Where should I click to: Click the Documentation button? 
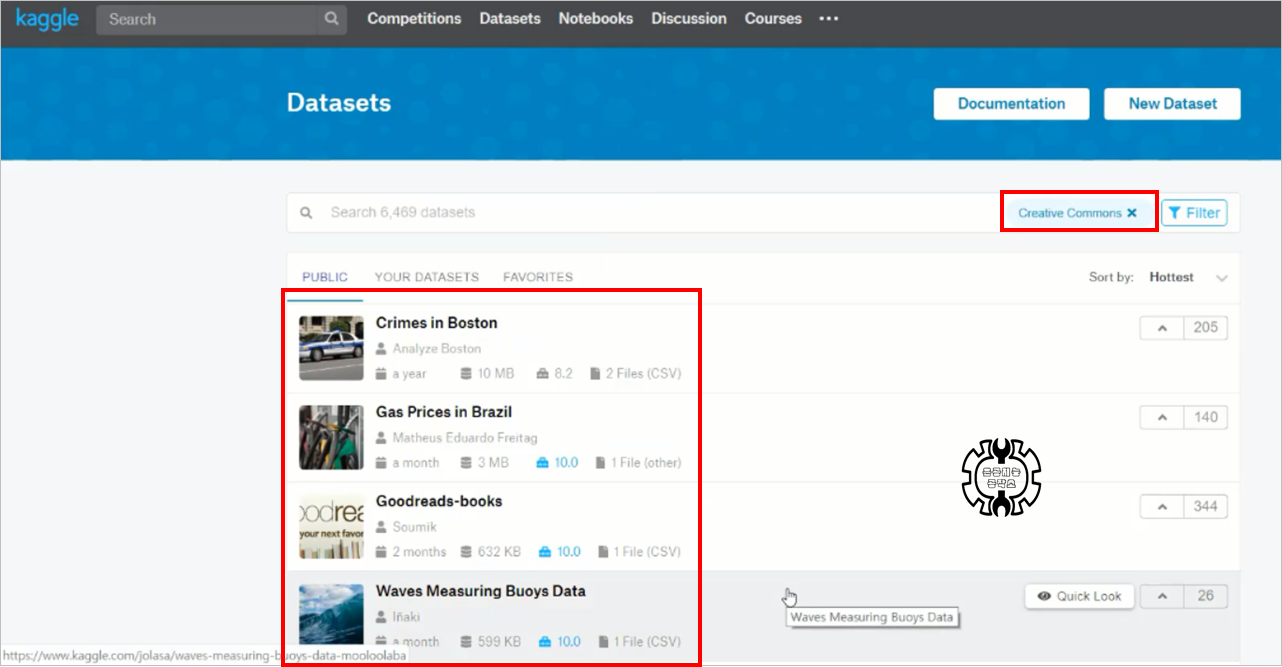point(1011,104)
